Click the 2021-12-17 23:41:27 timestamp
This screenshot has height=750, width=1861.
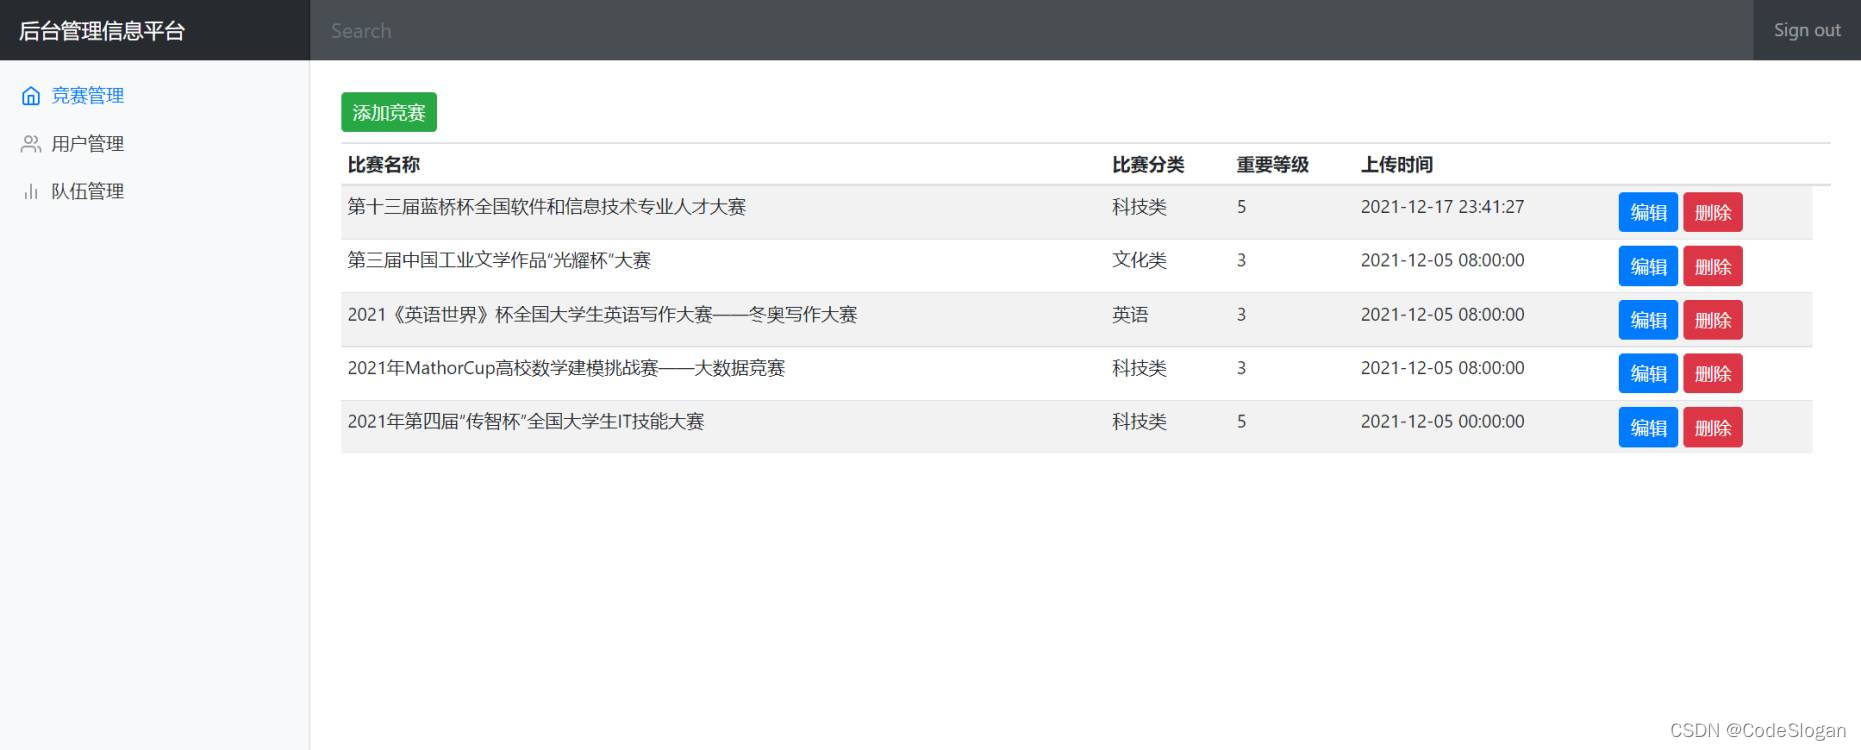(x=1442, y=207)
